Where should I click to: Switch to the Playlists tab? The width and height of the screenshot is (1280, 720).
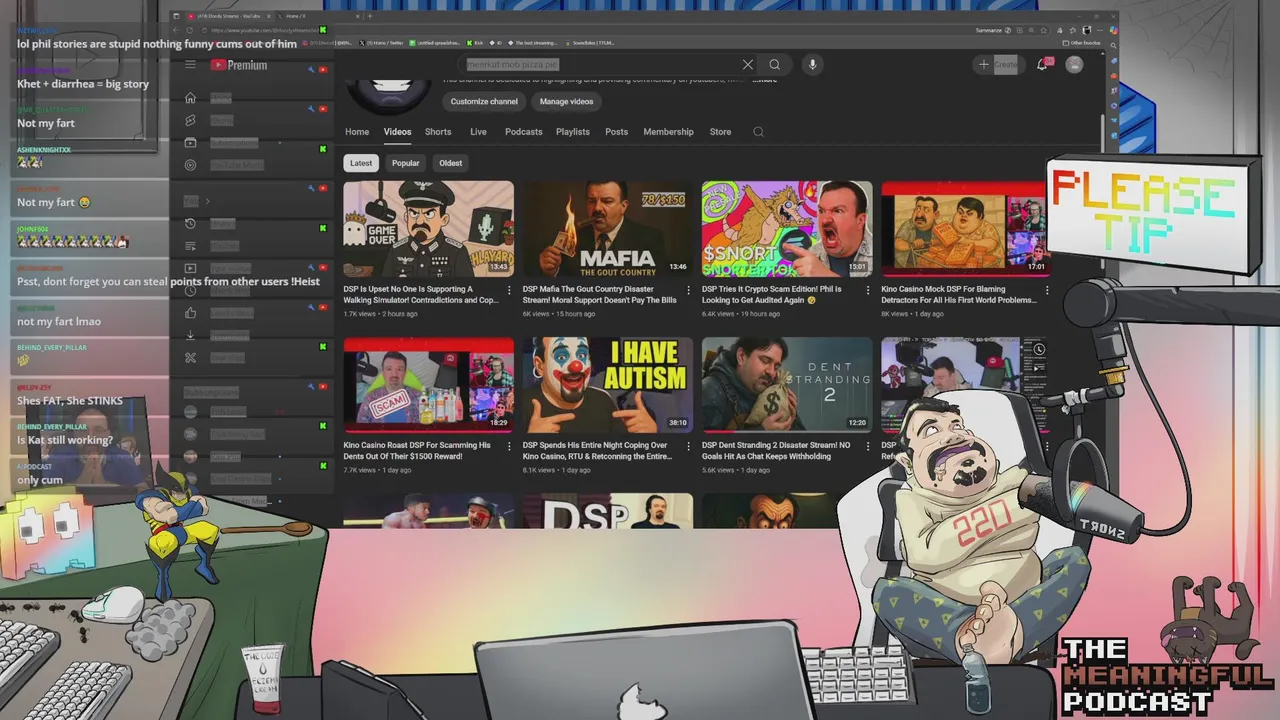tap(573, 132)
